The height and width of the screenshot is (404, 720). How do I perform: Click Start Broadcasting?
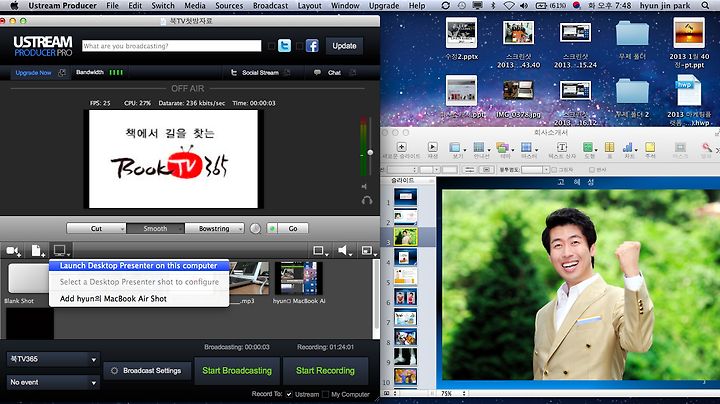pyautogui.click(x=237, y=370)
